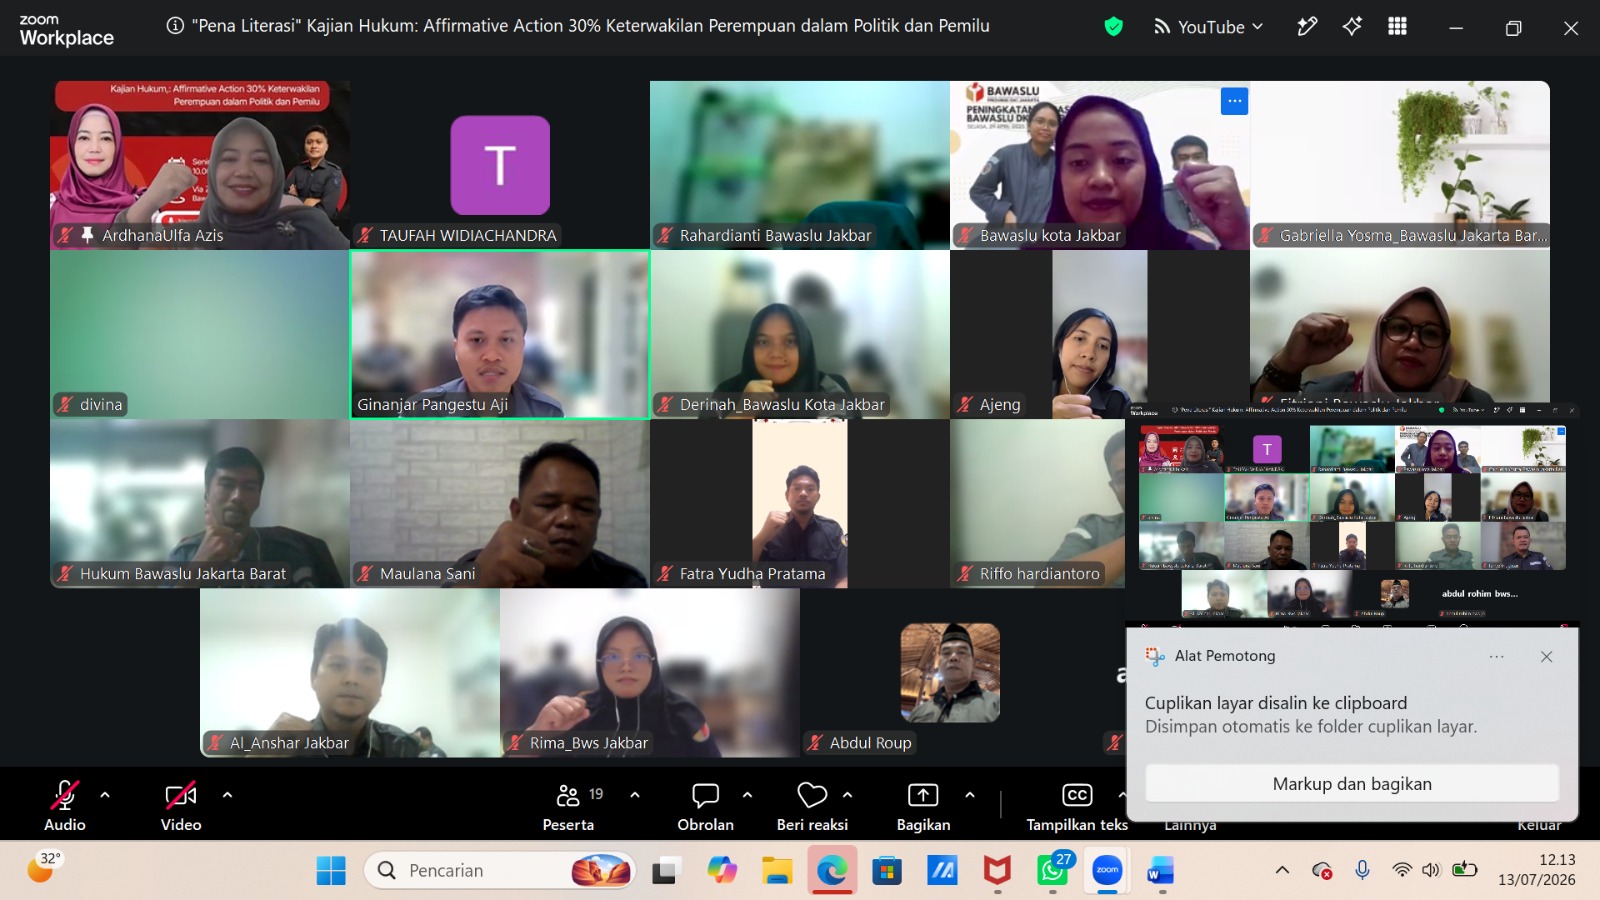The image size is (1600, 900).
Task: Open the screenshot preview thumbnail in notification
Action: [1352, 514]
